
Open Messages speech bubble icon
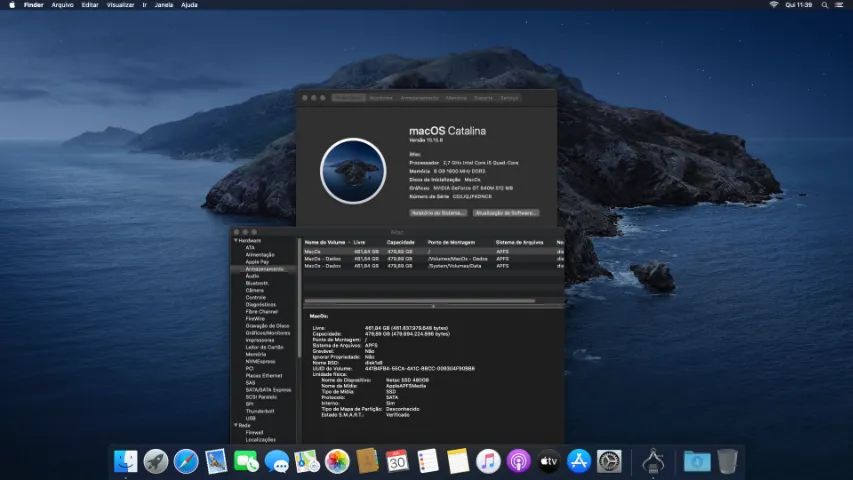coord(277,461)
